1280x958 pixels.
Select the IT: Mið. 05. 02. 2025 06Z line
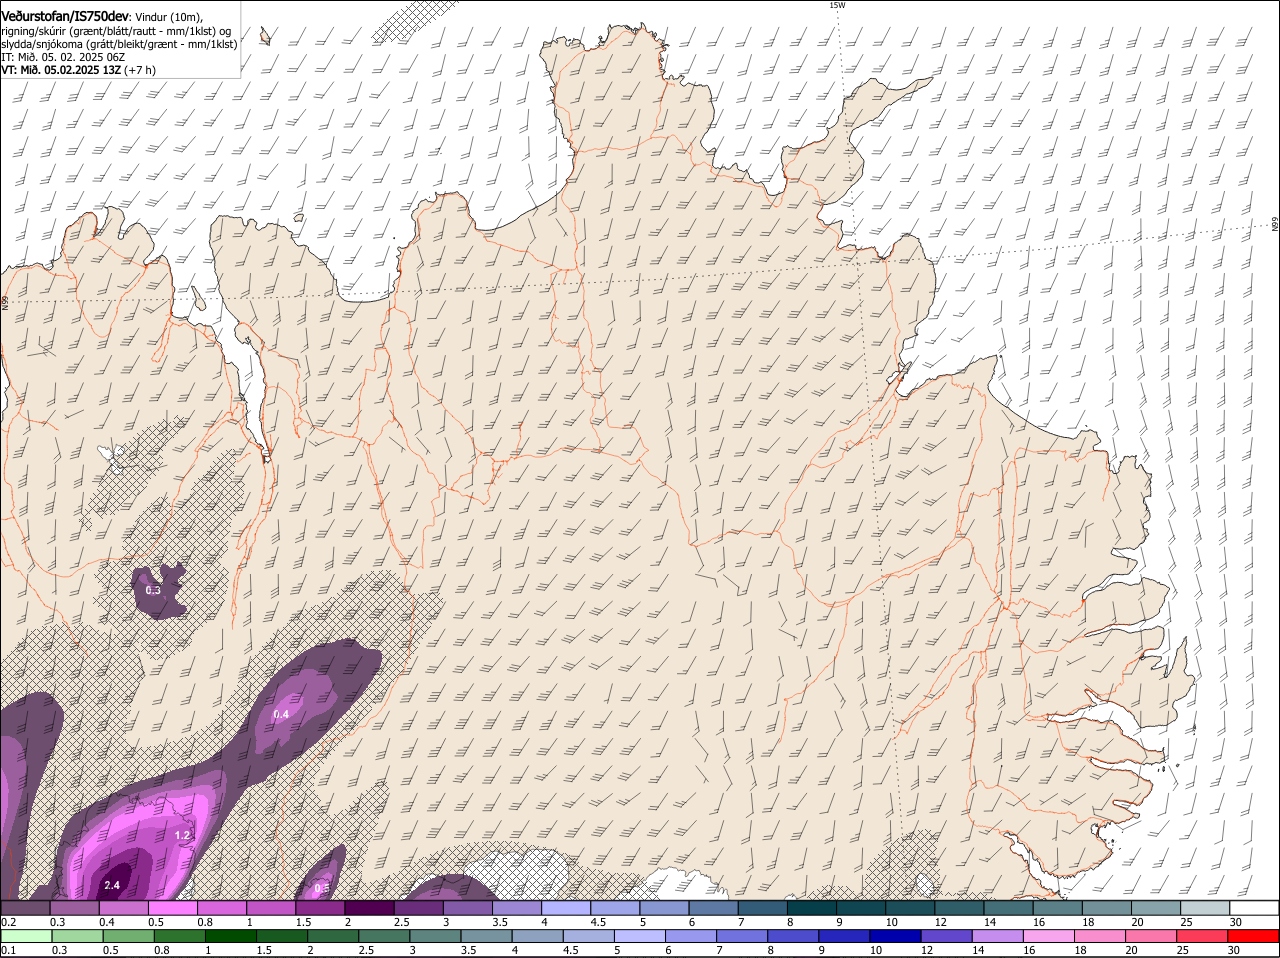coord(63,57)
